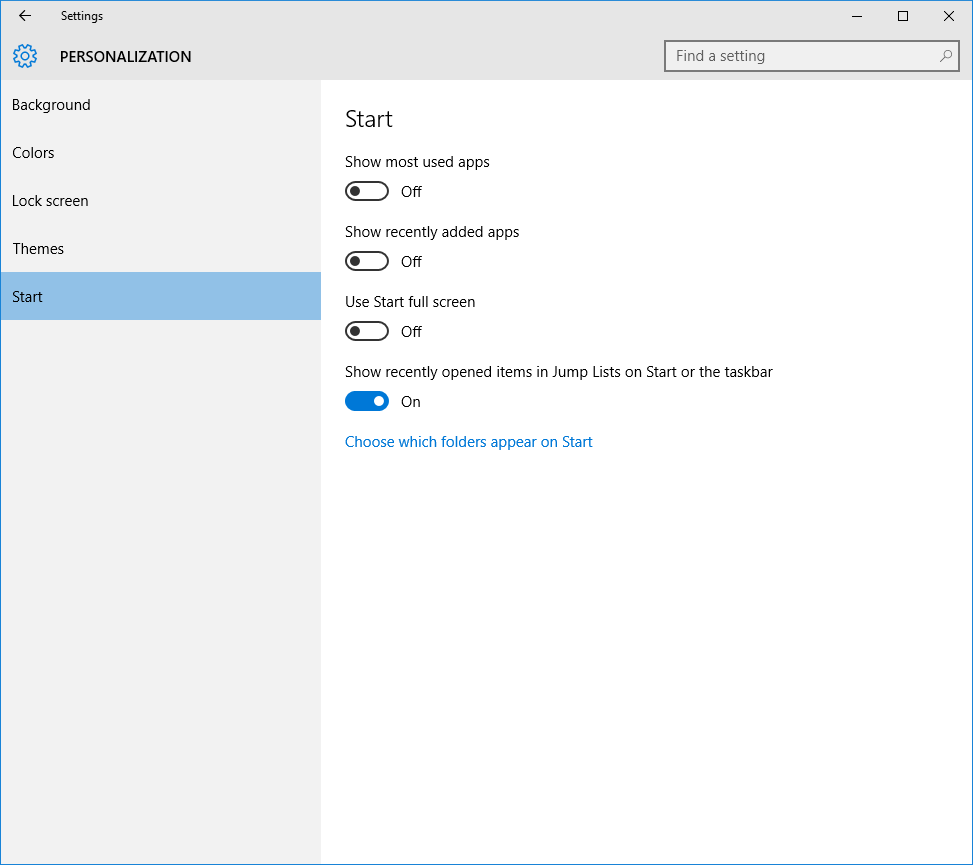Disable recently opened items in Jump Lists

pos(367,401)
